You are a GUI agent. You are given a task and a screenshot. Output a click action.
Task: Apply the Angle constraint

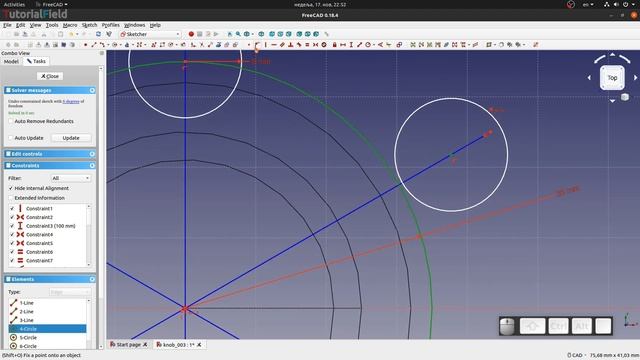(379, 44)
